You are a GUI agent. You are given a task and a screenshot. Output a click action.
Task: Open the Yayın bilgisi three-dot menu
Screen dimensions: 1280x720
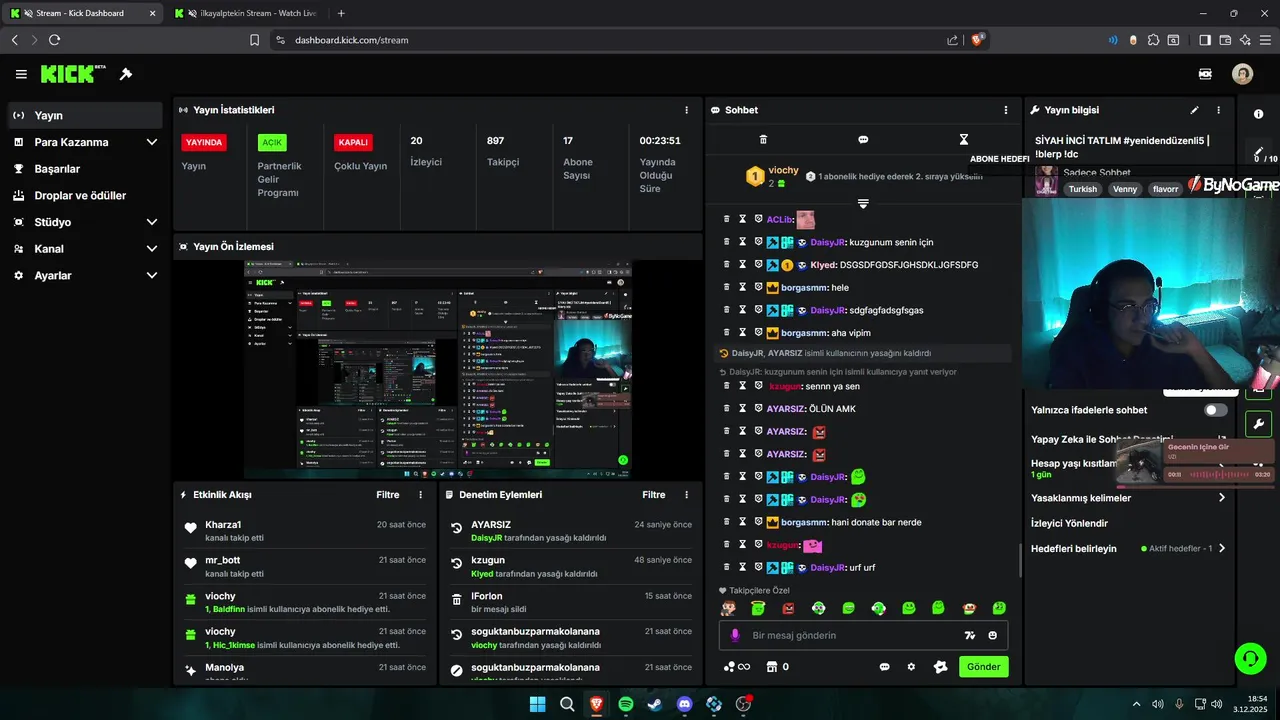click(1218, 110)
